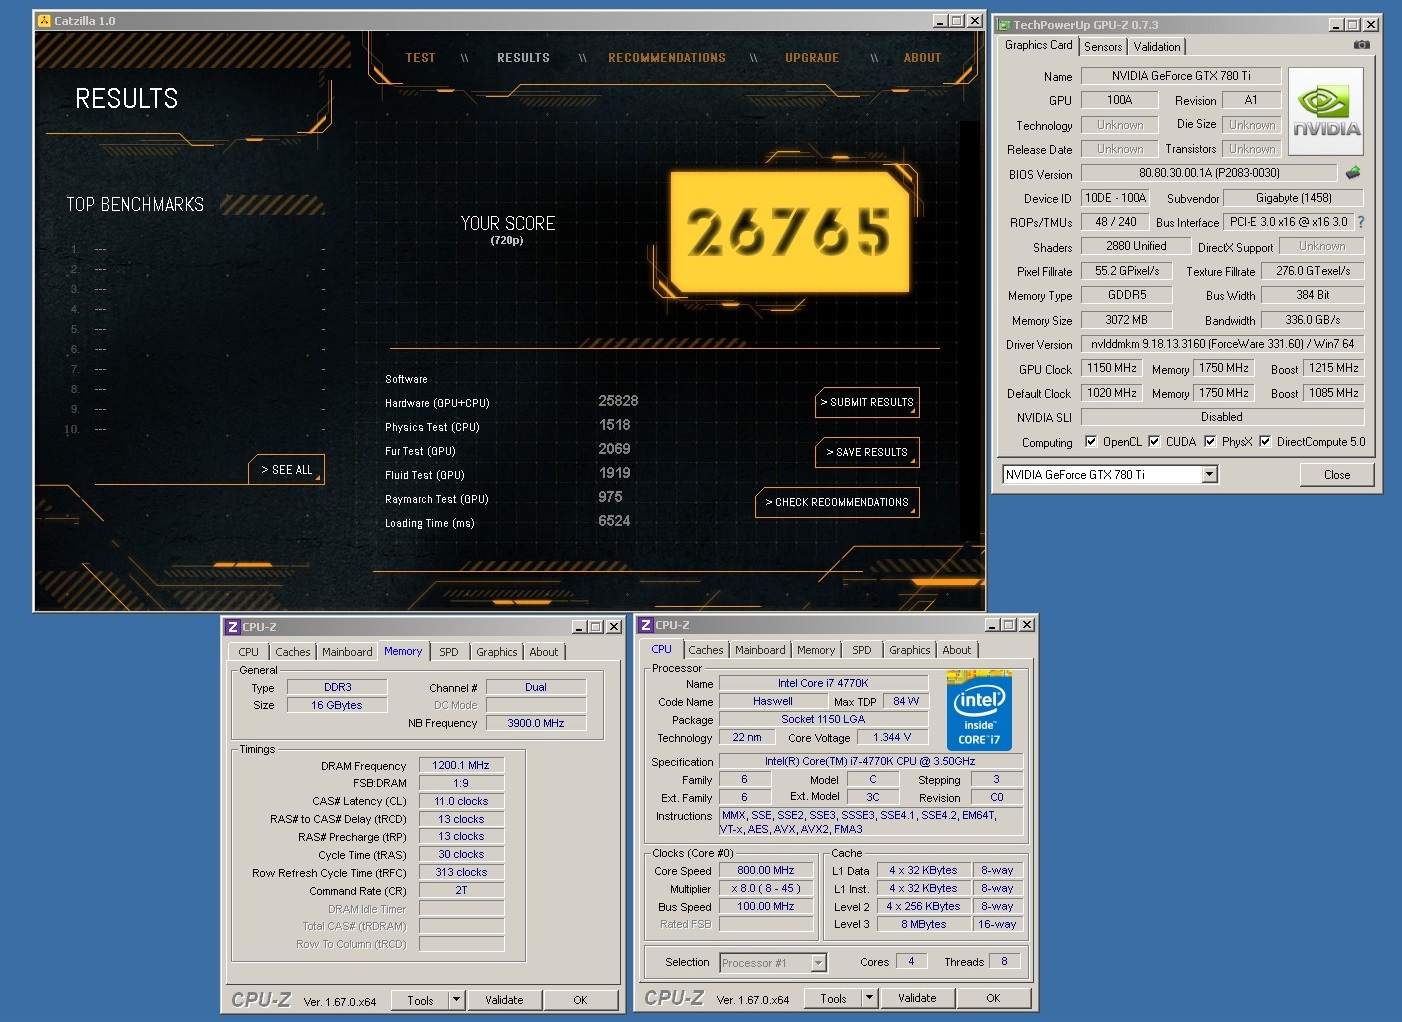Click the Raymarch Test (GPU) score 975
This screenshot has width=1402, height=1022.
click(610, 497)
